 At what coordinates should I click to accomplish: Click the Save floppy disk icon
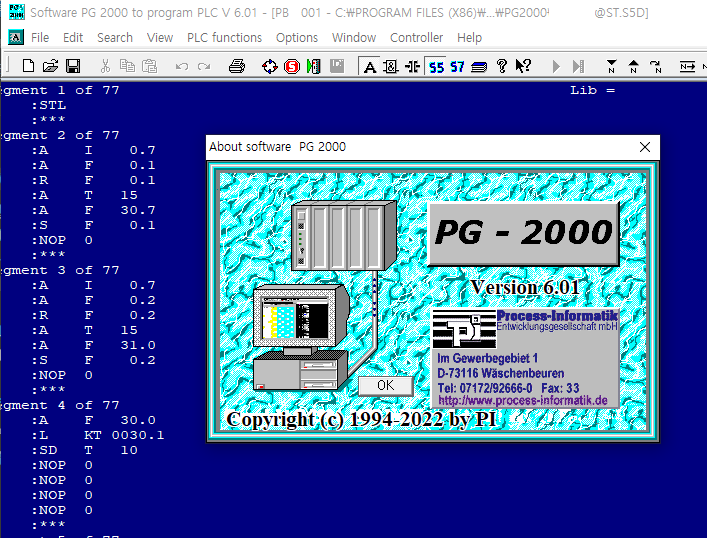(73, 66)
